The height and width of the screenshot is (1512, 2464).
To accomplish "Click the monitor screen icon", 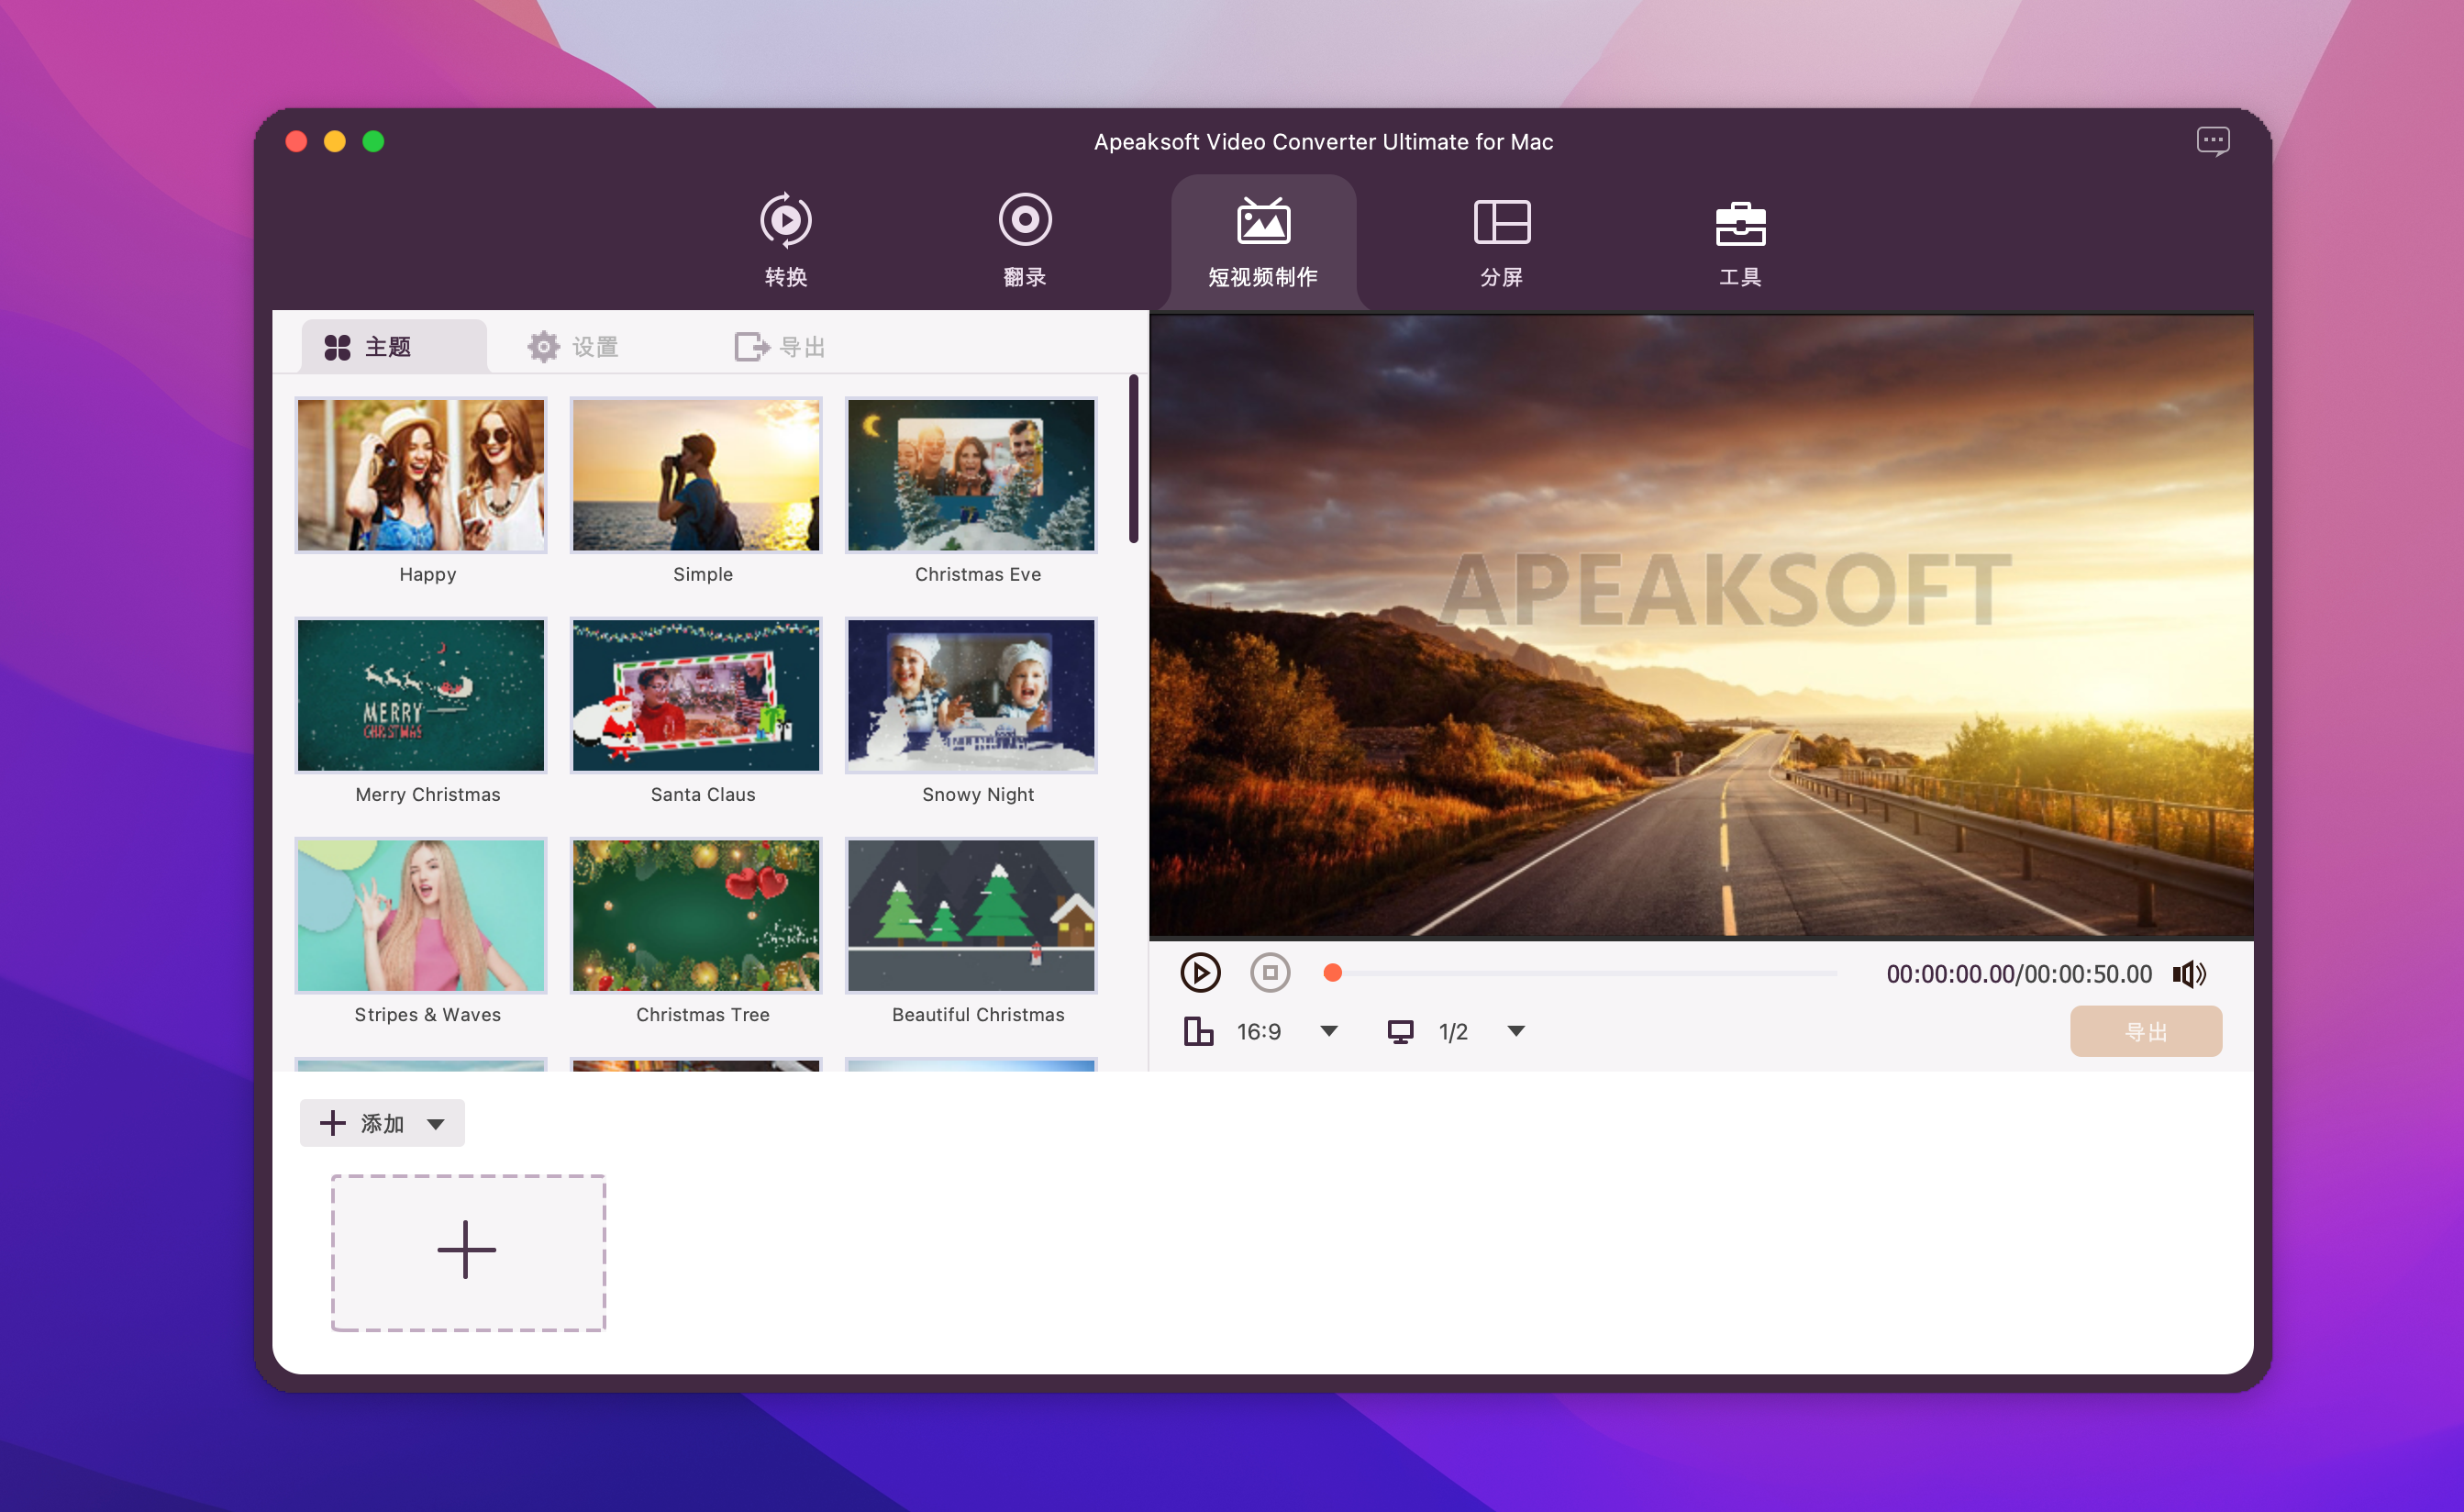I will point(1400,1031).
